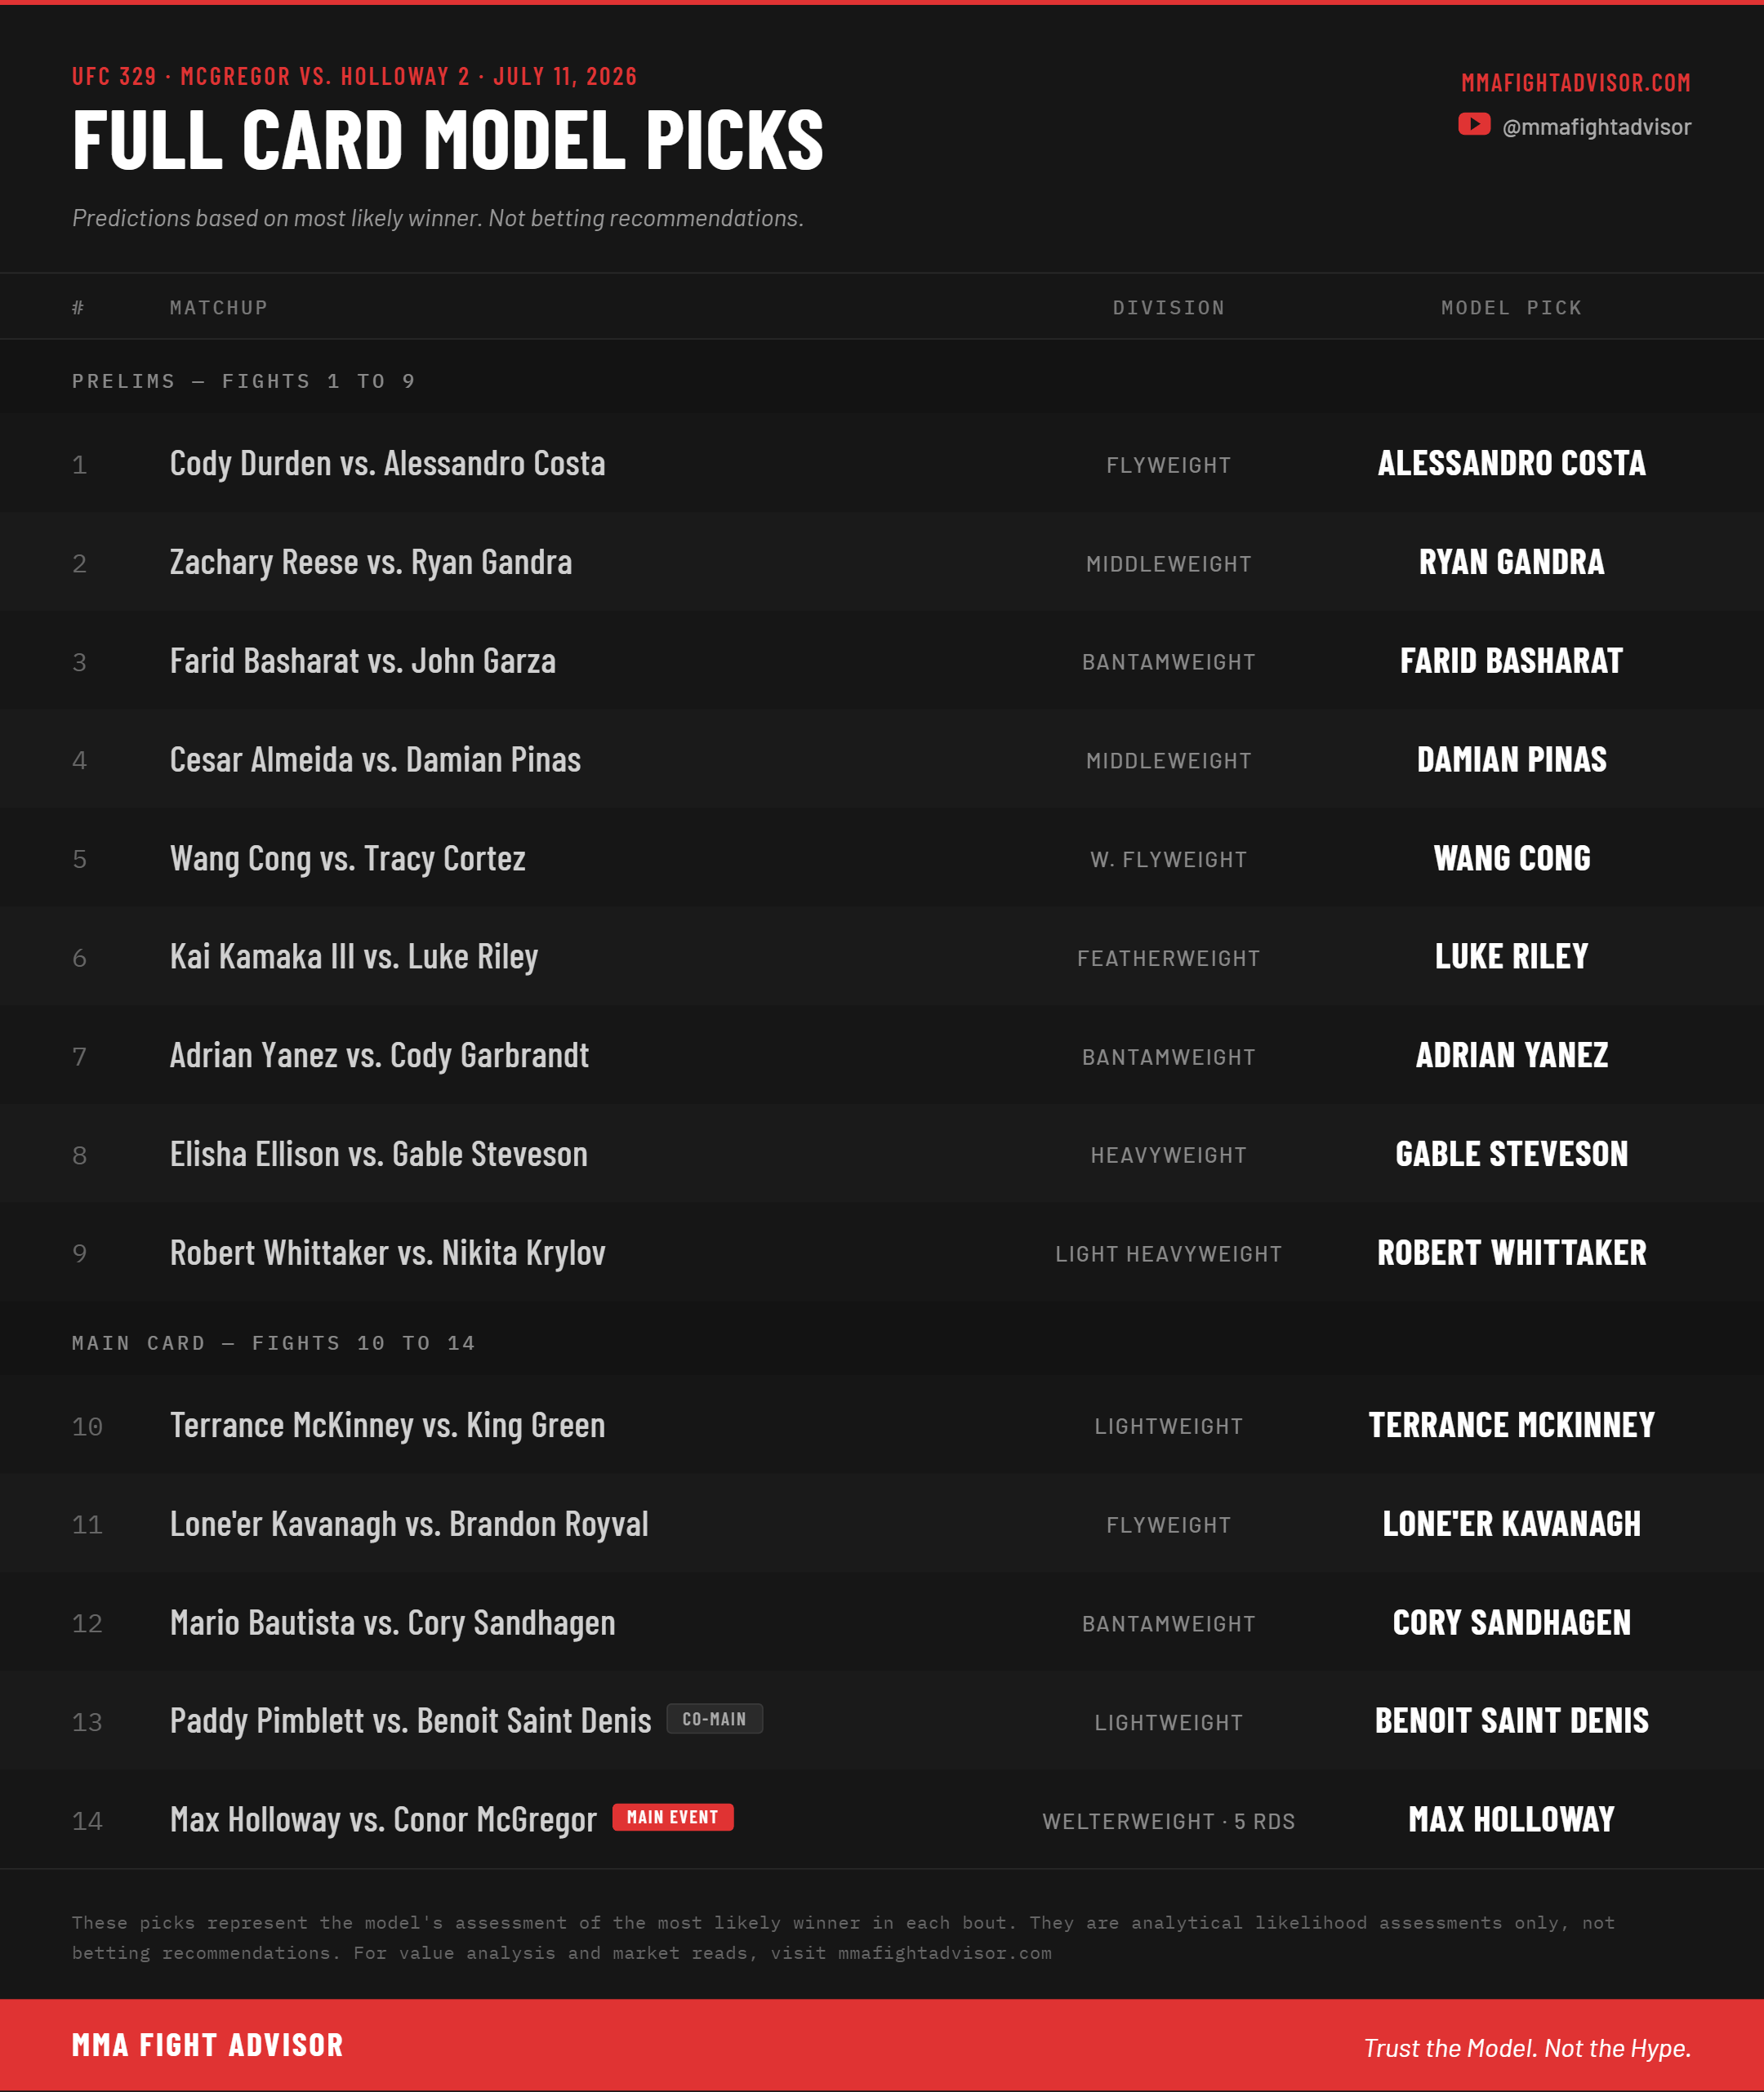
Task: Click the MODEL PICK column header
Action: (x=1511, y=308)
